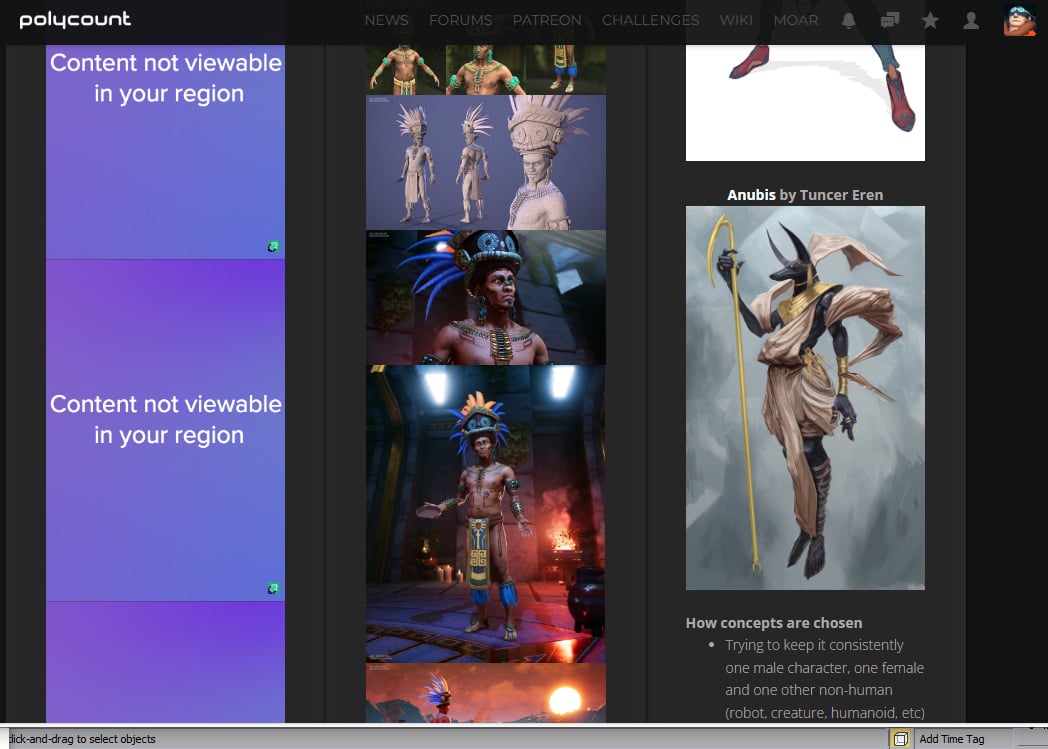This screenshot has height=749, width=1048.
Task: Open the top colored Aztec character turnaround image
Action: (x=486, y=69)
